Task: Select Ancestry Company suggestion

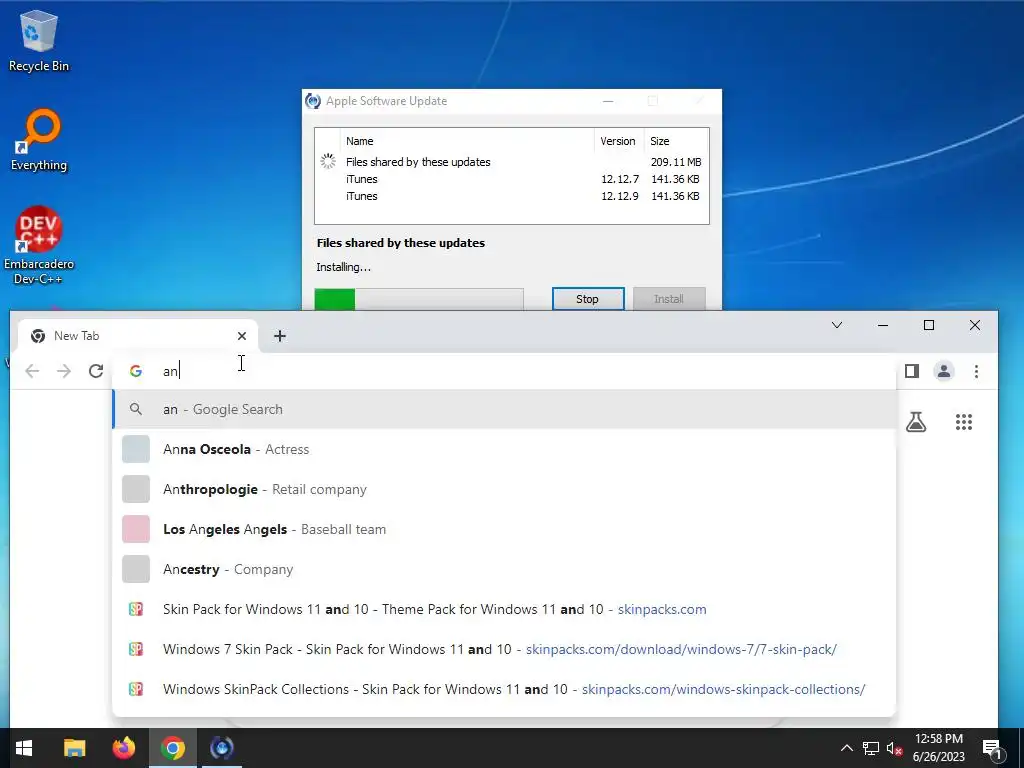Action: [x=504, y=569]
